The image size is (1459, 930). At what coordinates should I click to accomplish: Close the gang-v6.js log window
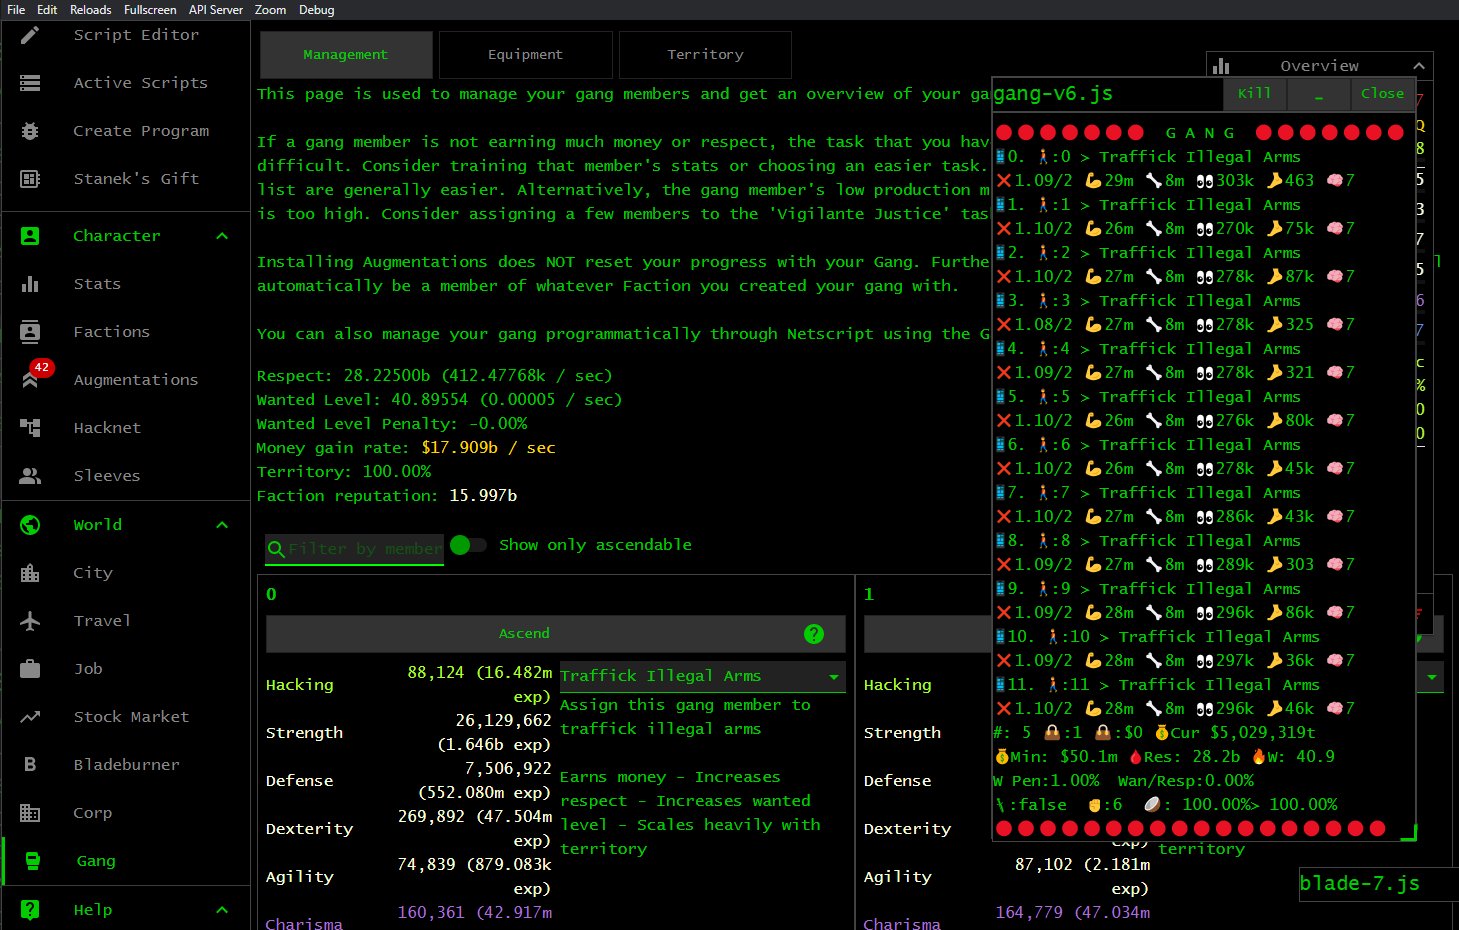pyautogui.click(x=1383, y=94)
